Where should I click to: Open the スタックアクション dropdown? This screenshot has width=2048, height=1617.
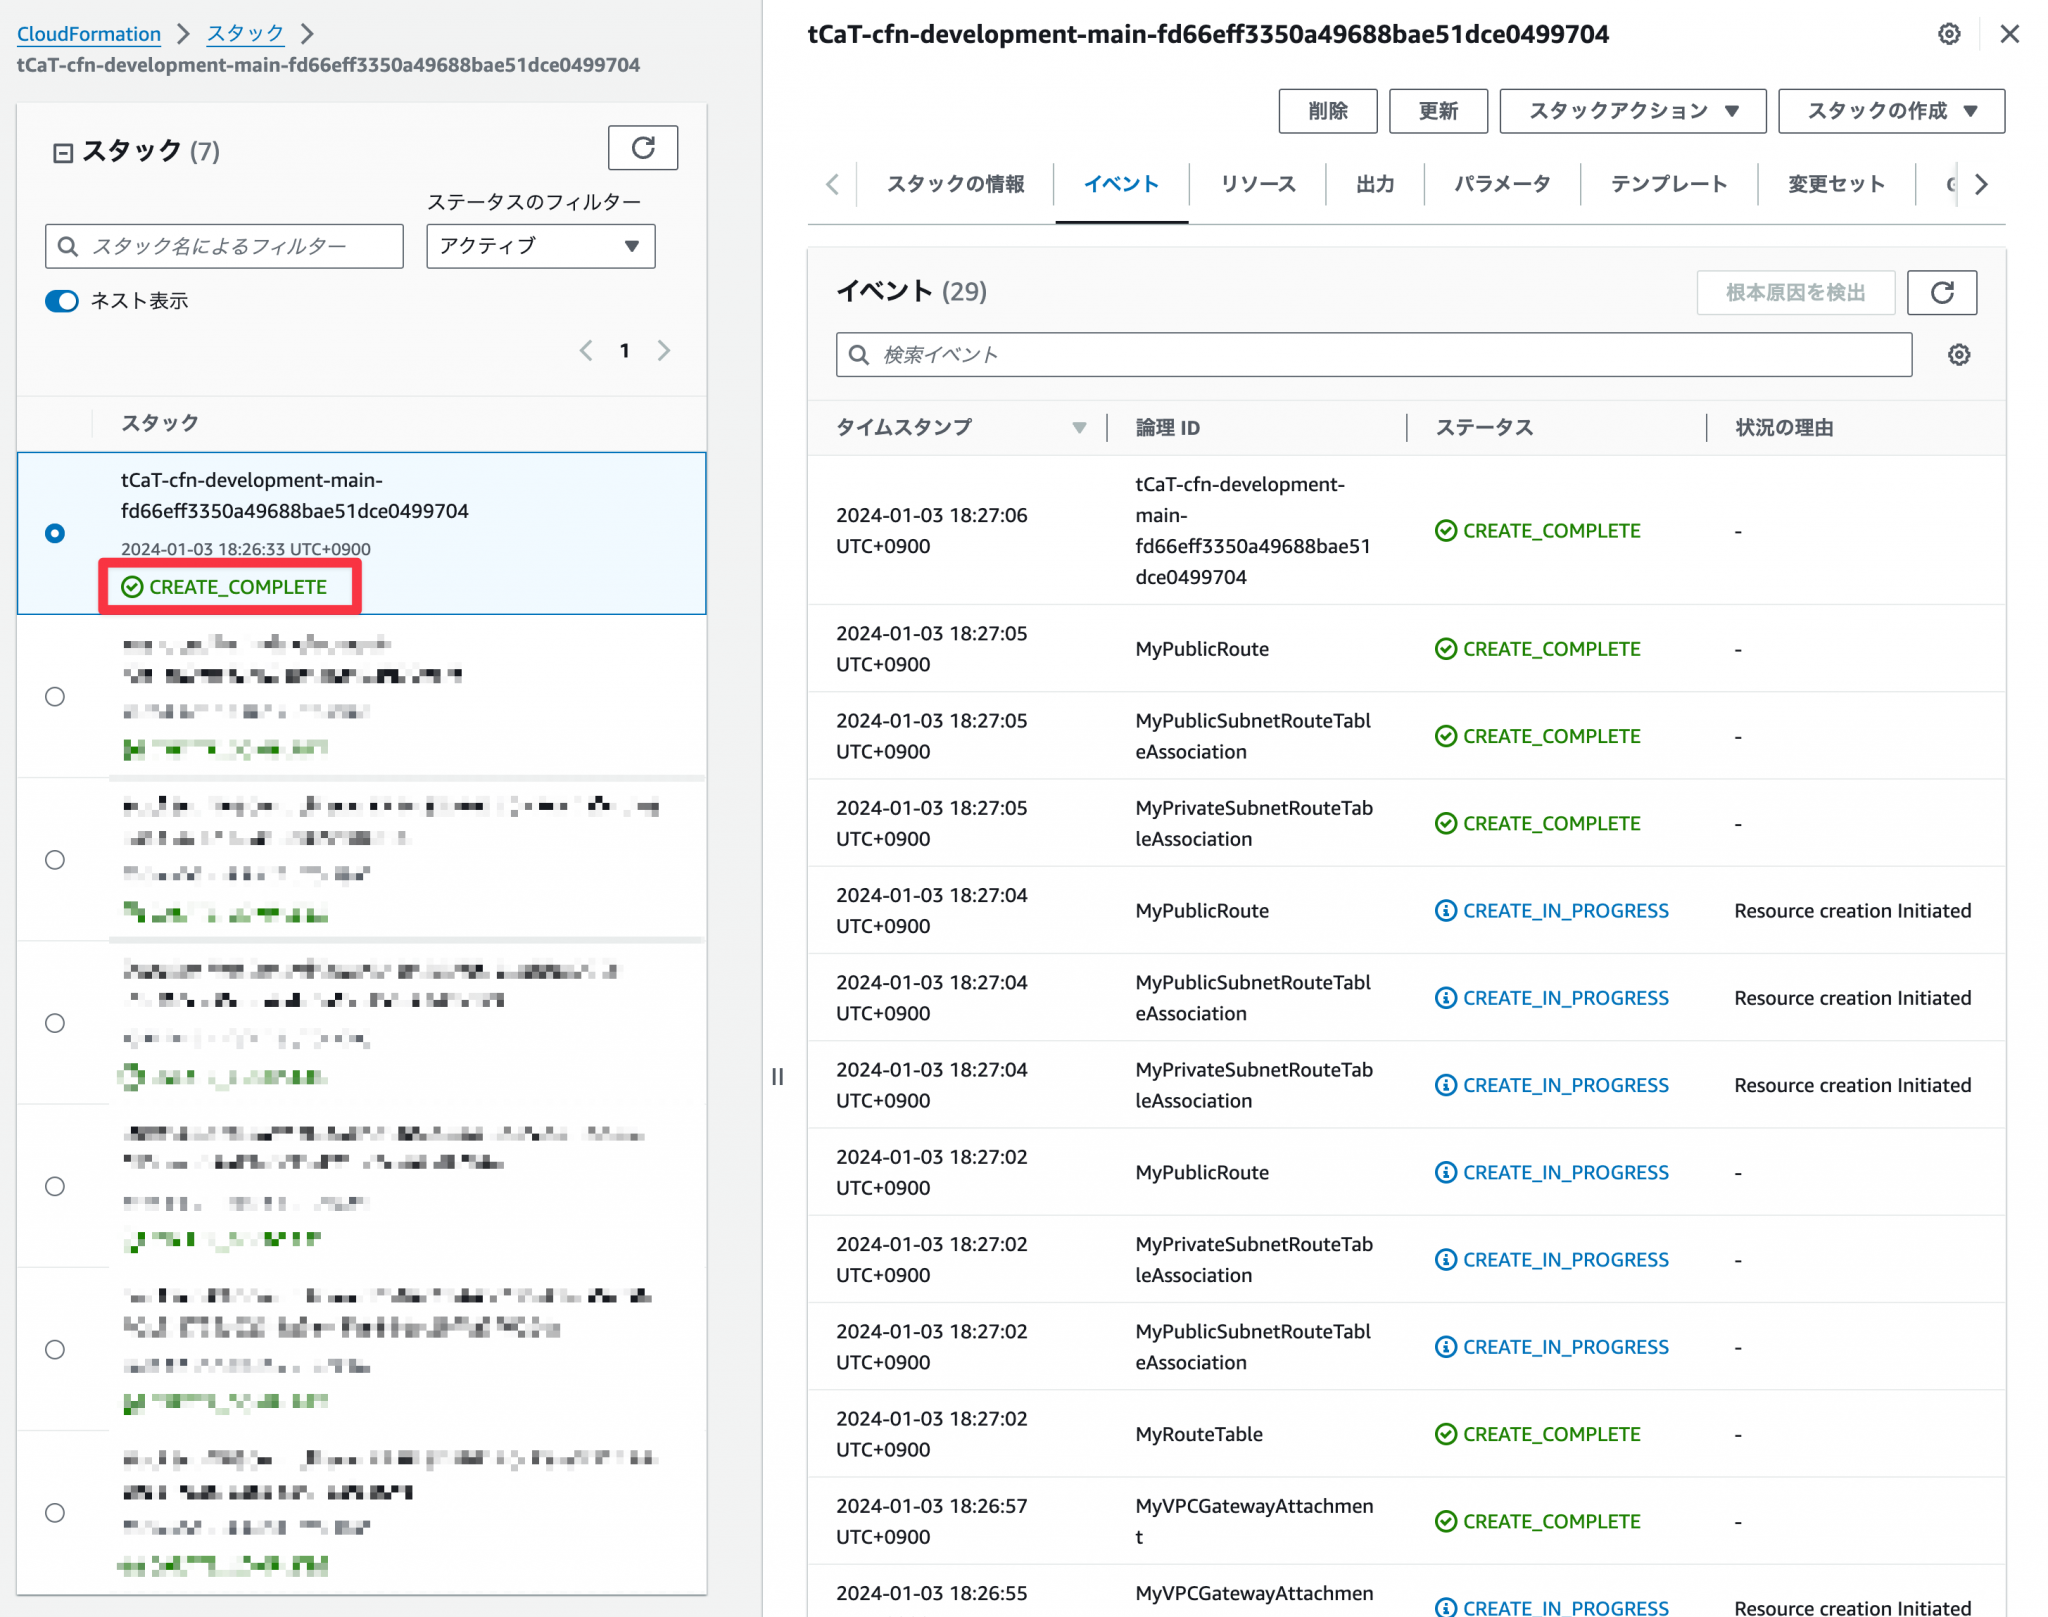click(1632, 111)
